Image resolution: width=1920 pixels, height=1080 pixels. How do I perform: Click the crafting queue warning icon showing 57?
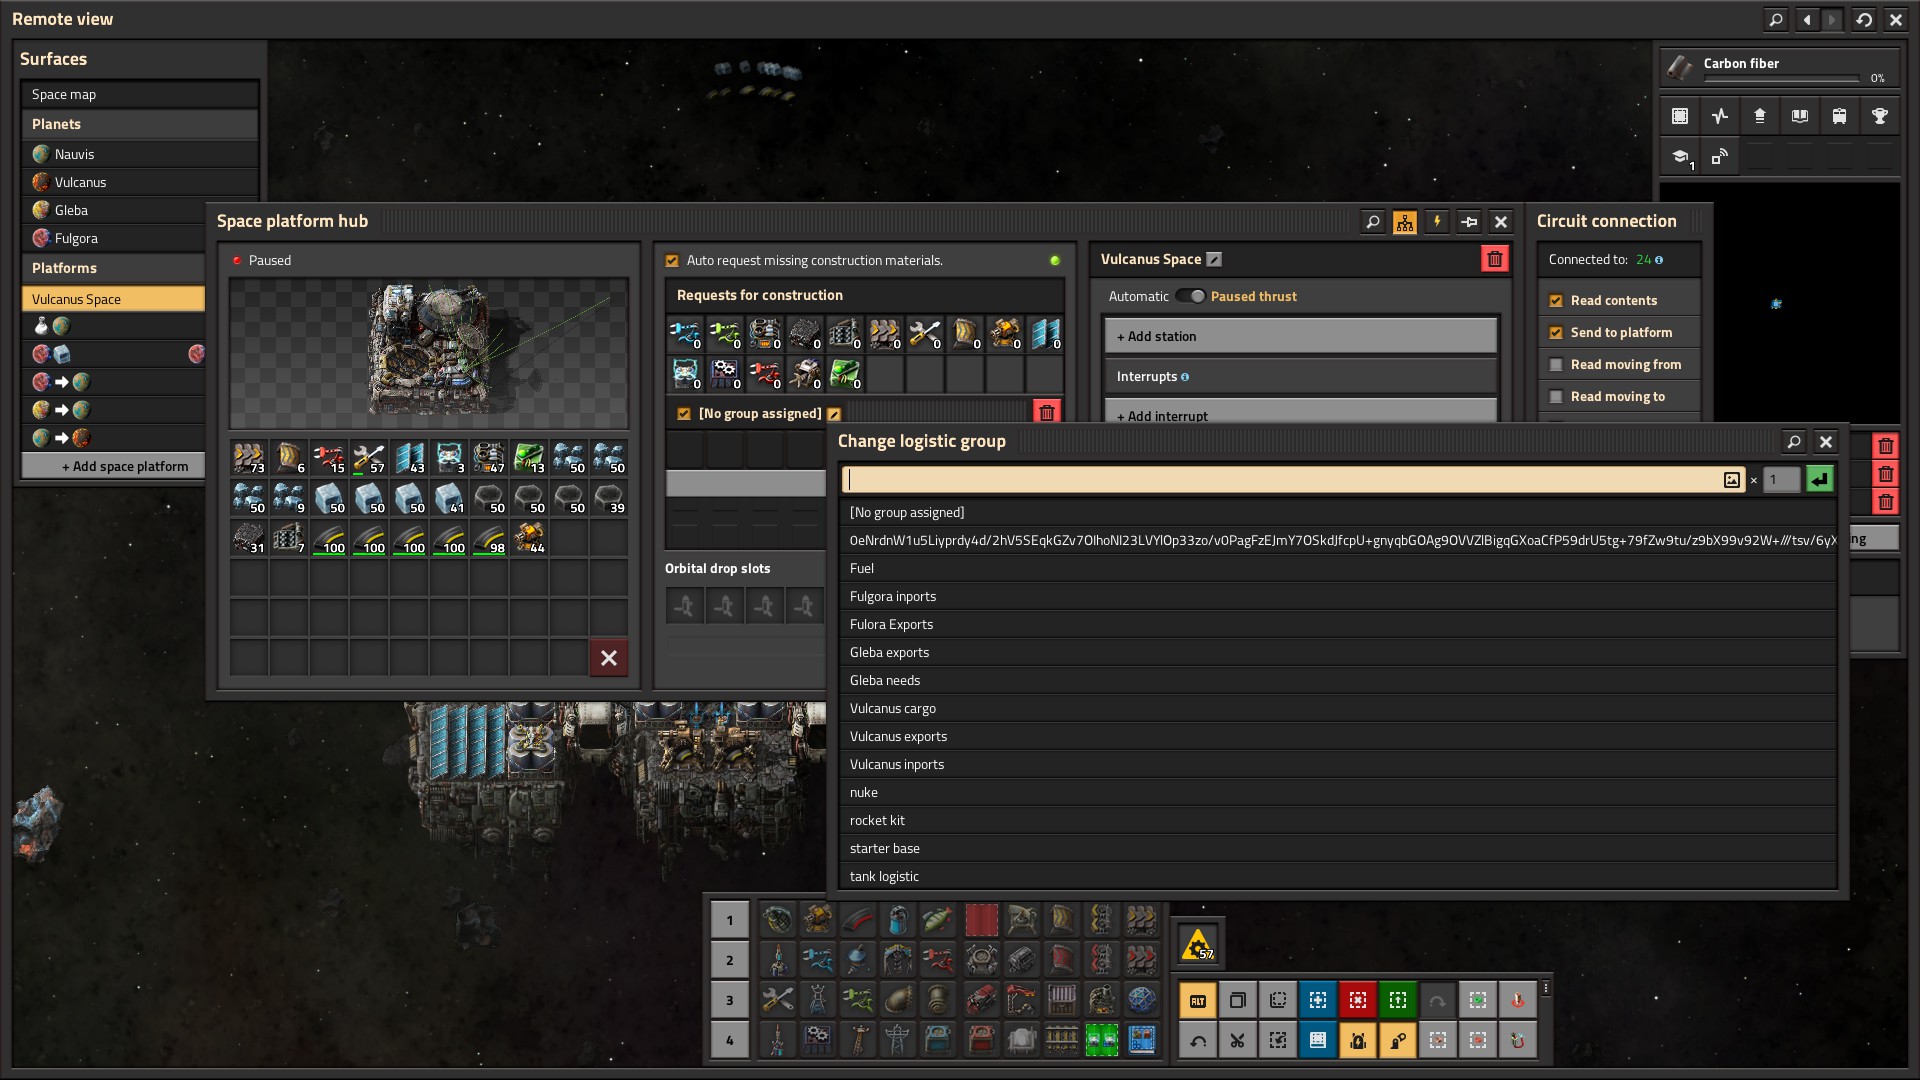(x=1198, y=944)
